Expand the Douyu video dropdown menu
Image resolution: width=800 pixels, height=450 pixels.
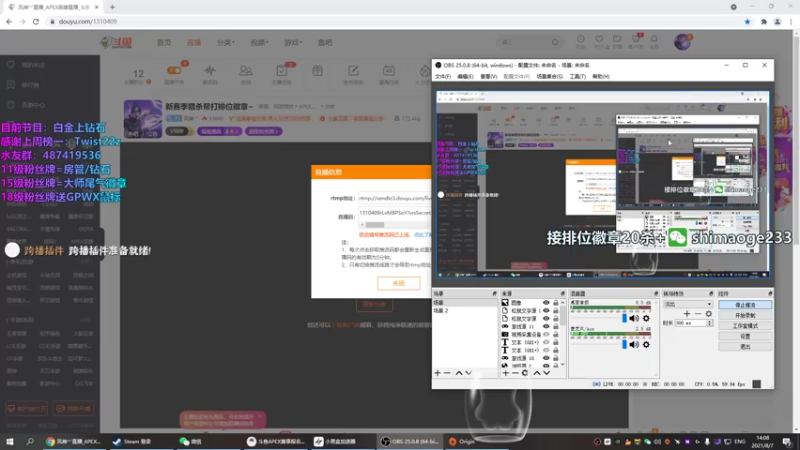[259, 42]
